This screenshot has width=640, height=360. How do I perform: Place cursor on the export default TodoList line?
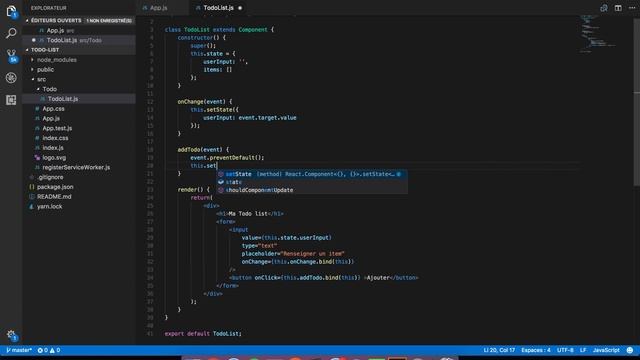[x=203, y=334]
